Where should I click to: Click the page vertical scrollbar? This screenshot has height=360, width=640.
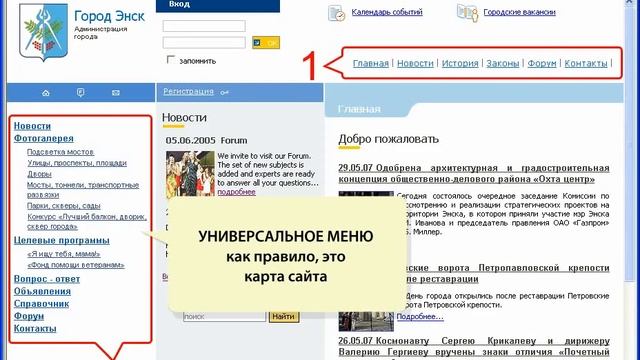click(629, 143)
